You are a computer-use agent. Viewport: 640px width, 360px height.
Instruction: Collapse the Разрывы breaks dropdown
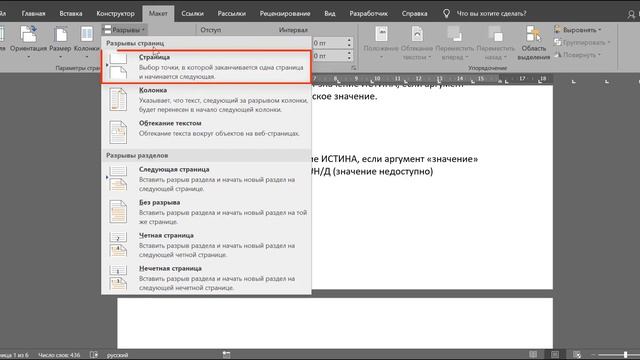tap(124, 30)
